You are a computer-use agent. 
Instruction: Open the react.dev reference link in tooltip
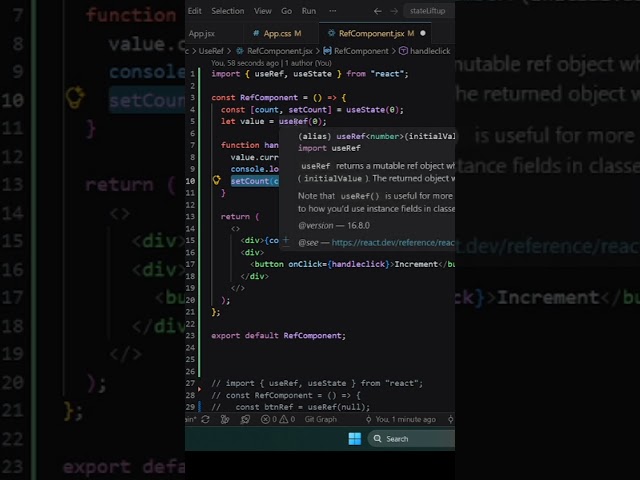(393, 242)
